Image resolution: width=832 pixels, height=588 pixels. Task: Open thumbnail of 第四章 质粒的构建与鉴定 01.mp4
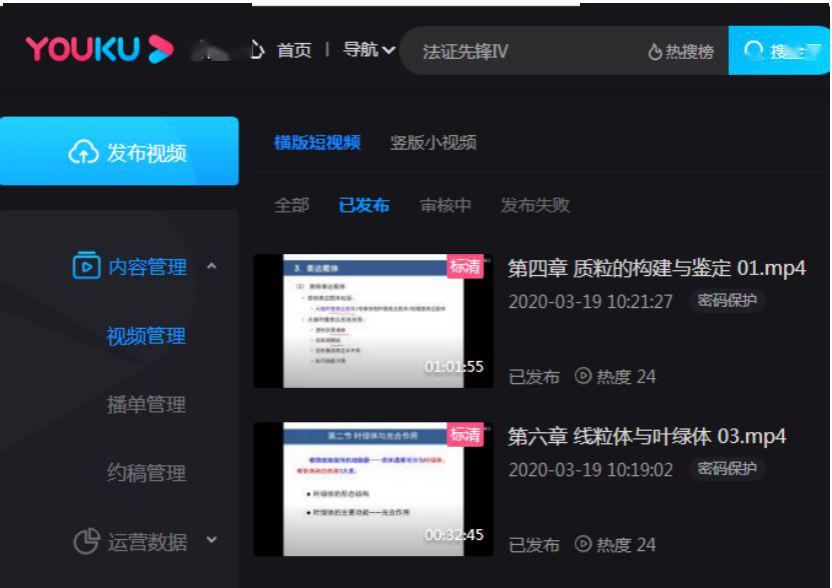click(x=373, y=321)
